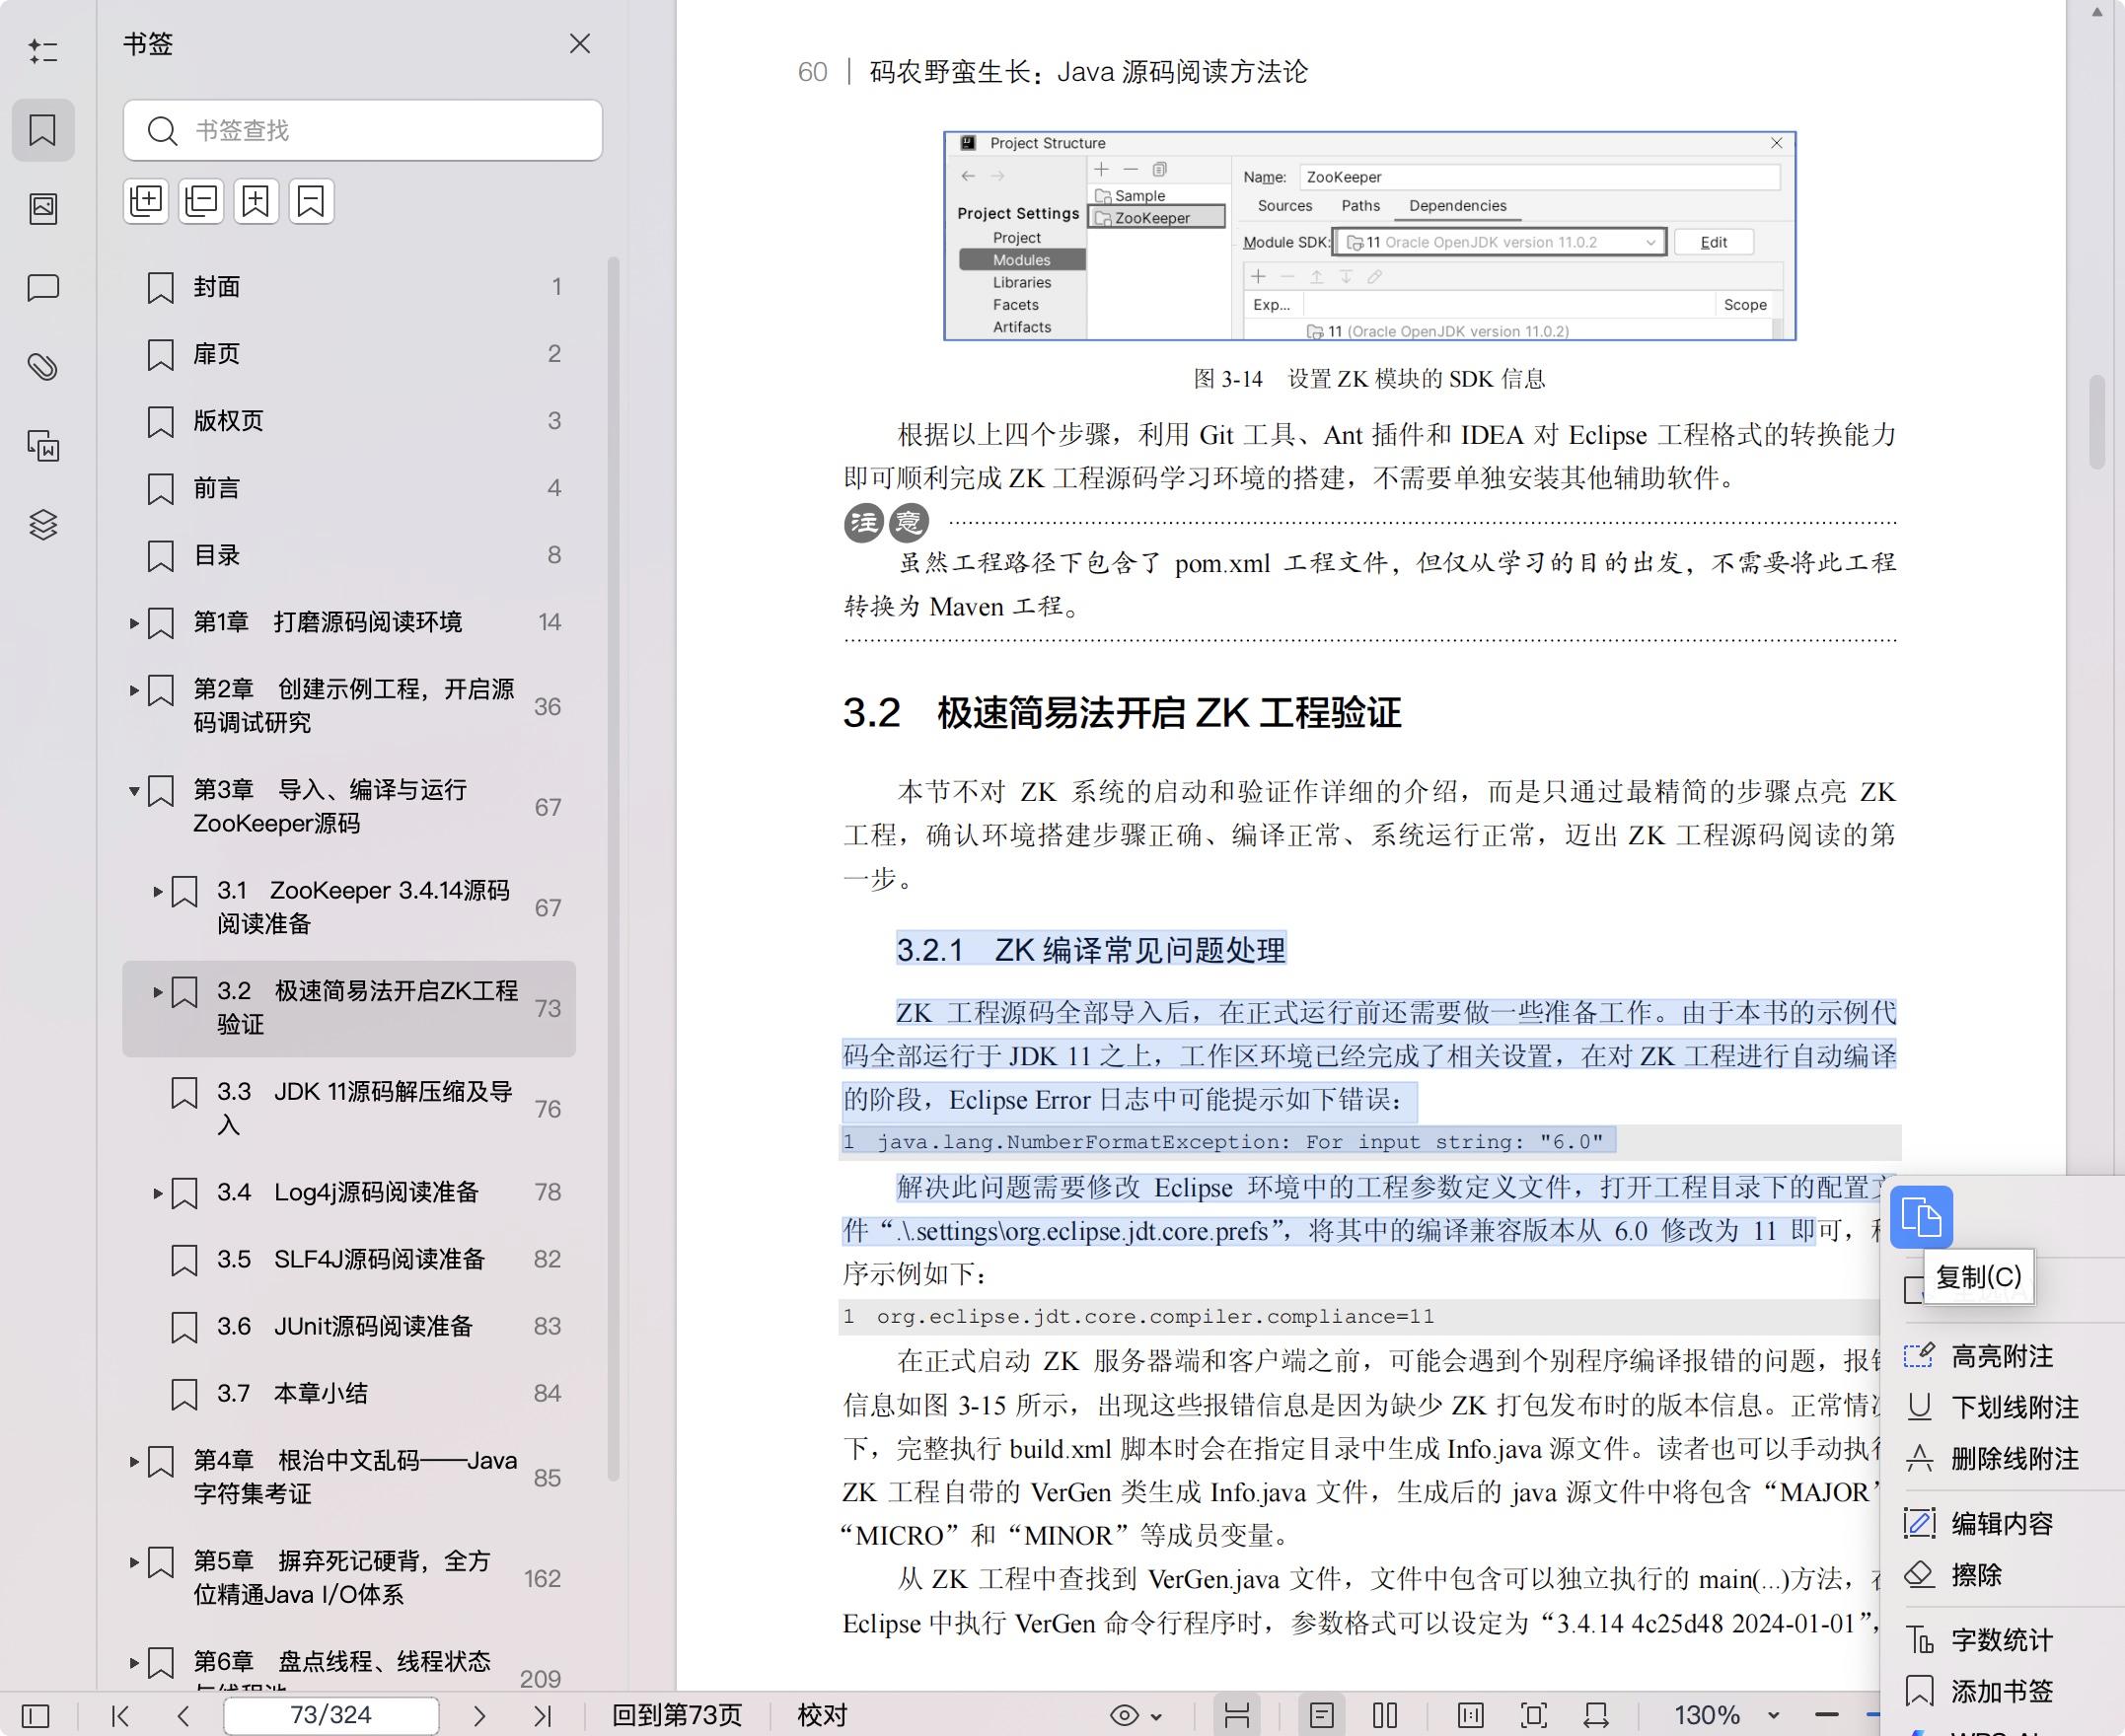Toggle continuous scrolling mode icon
The width and height of the screenshot is (2125, 1736).
1237,1716
